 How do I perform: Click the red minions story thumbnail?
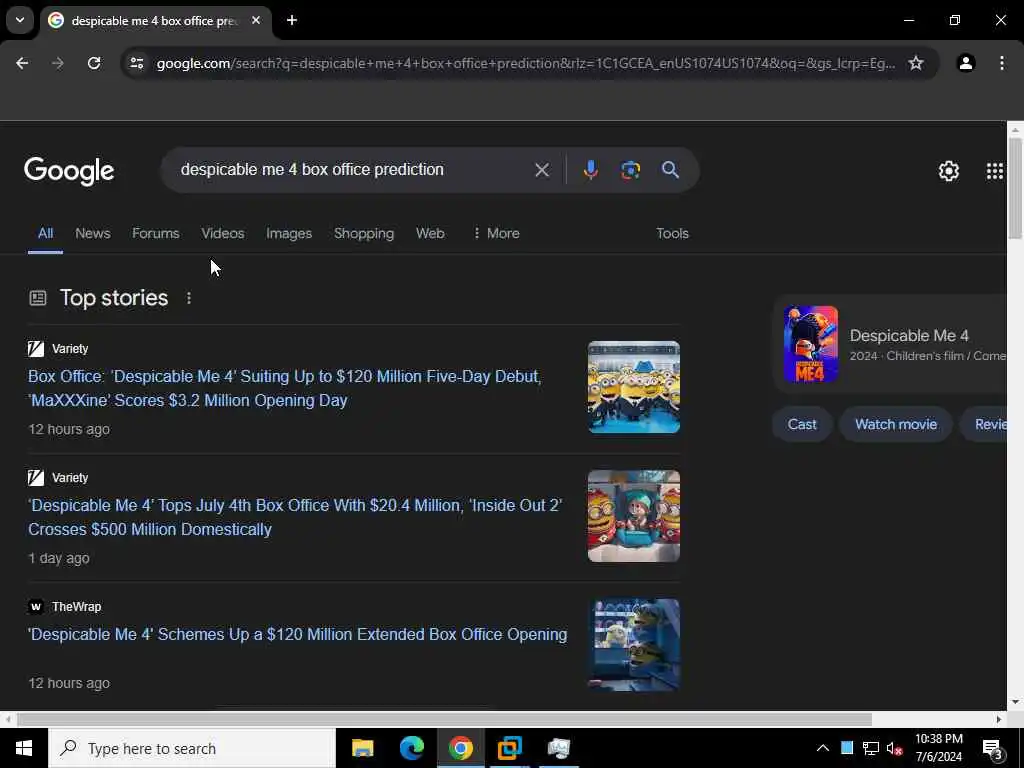(633, 516)
